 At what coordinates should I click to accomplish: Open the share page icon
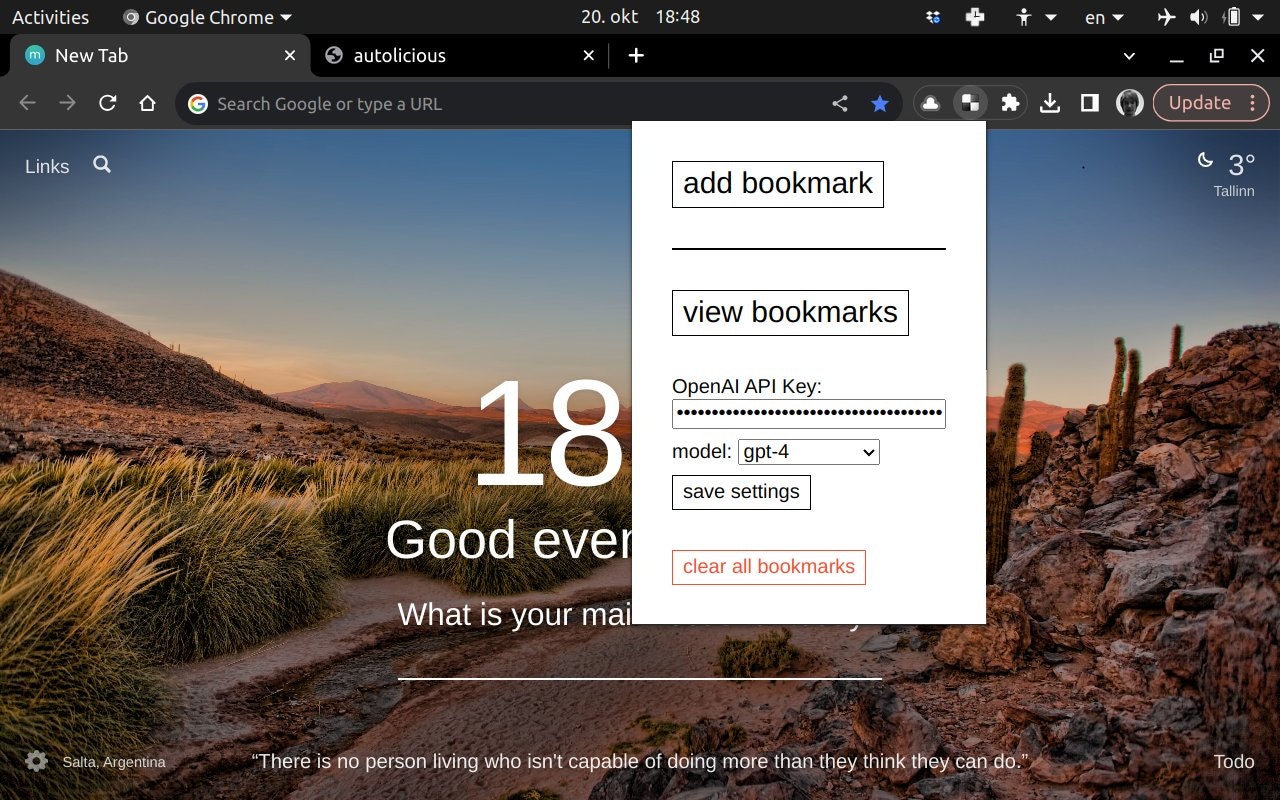840,103
